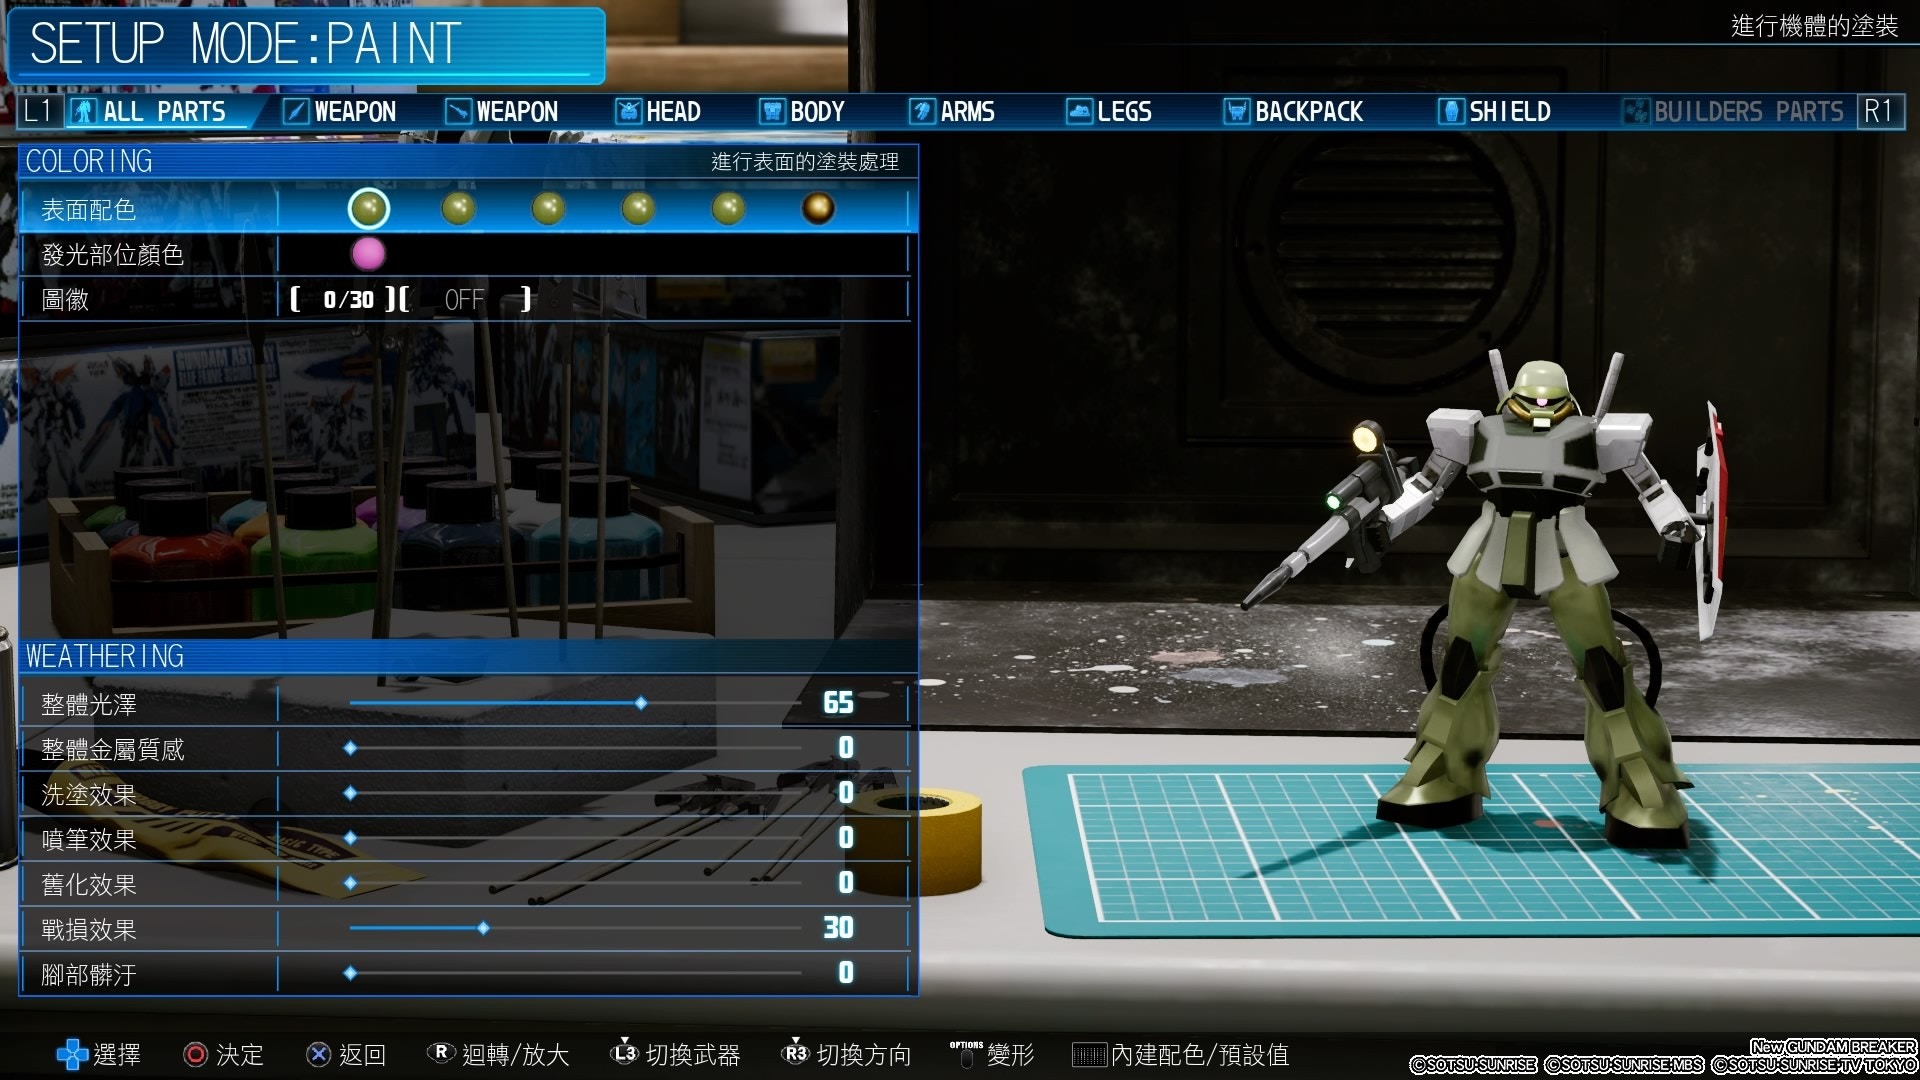
Task: Click the SETUP MODE:PAINT title
Action: pyautogui.click(x=245, y=44)
